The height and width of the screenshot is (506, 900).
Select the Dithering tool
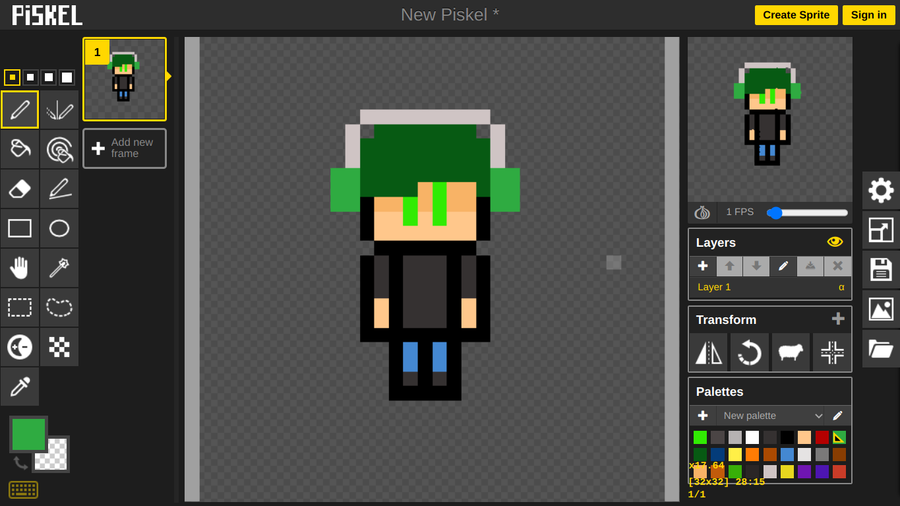[59, 347]
